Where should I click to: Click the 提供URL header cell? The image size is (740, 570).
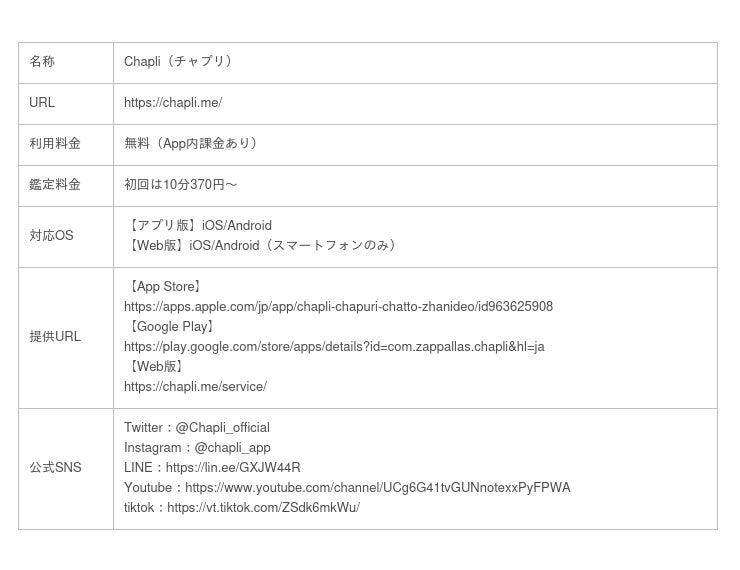tap(66, 338)
